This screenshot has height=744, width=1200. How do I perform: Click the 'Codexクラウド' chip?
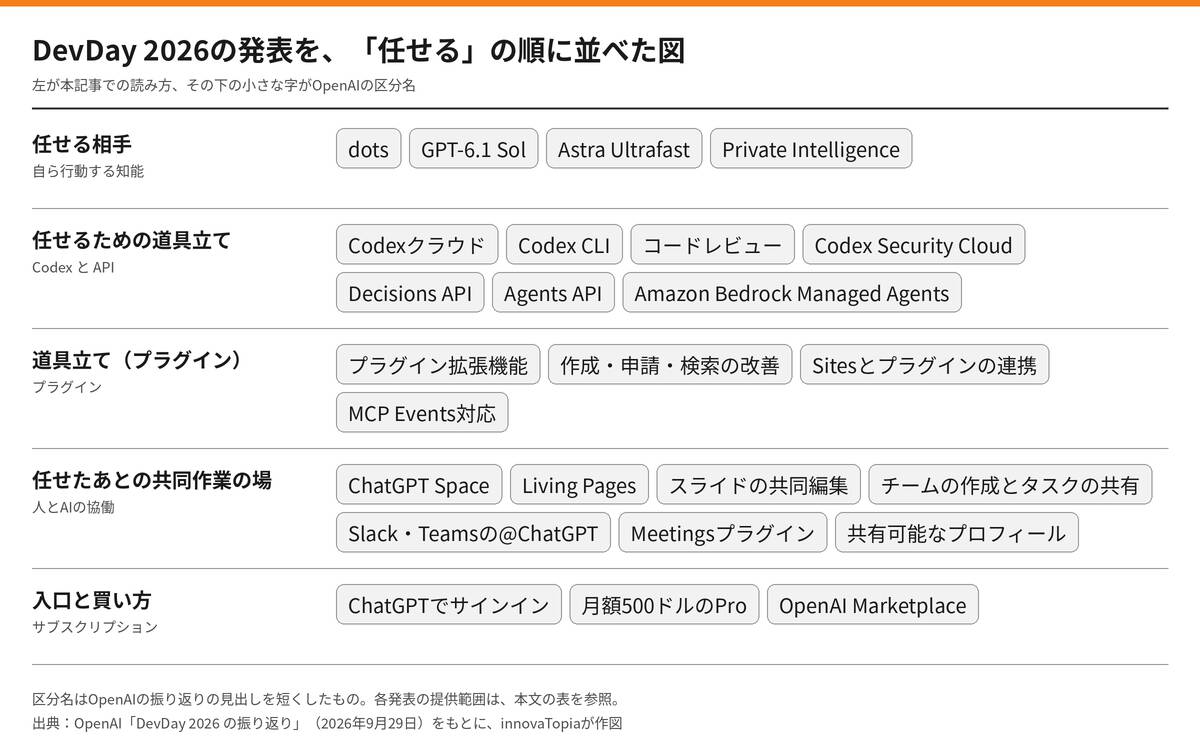click(417, 245)
